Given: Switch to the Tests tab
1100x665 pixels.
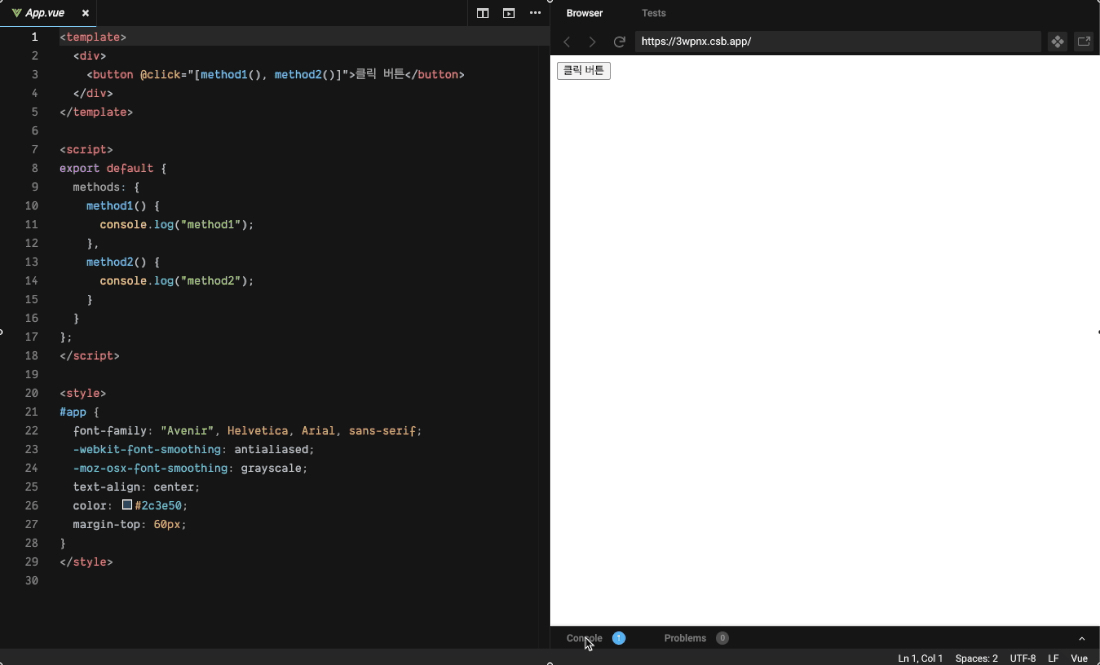Looking at the screenshot, I should 653,13.
